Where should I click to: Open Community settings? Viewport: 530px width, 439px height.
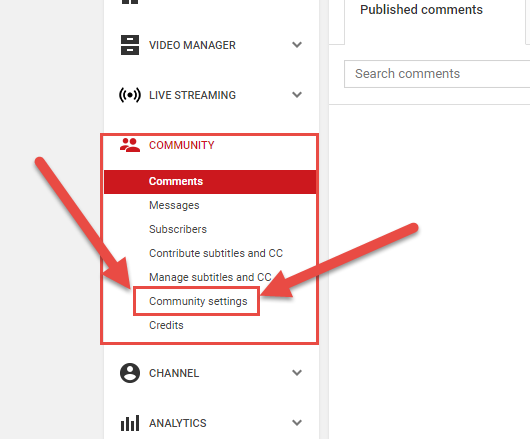pyautogui.click(x=198, y=301)
